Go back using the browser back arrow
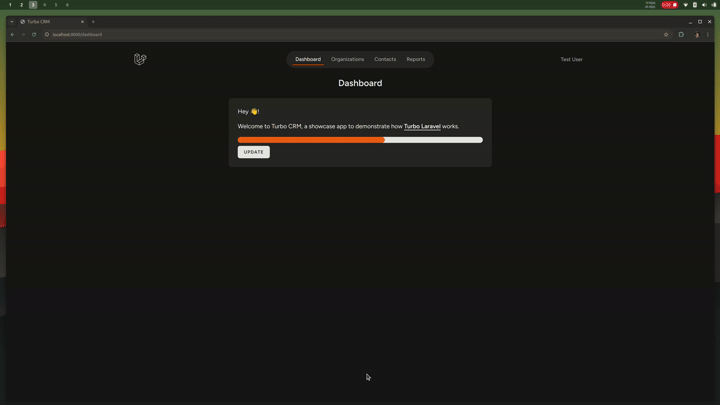This screenshot has width=720, height=405. coord(12,34)
